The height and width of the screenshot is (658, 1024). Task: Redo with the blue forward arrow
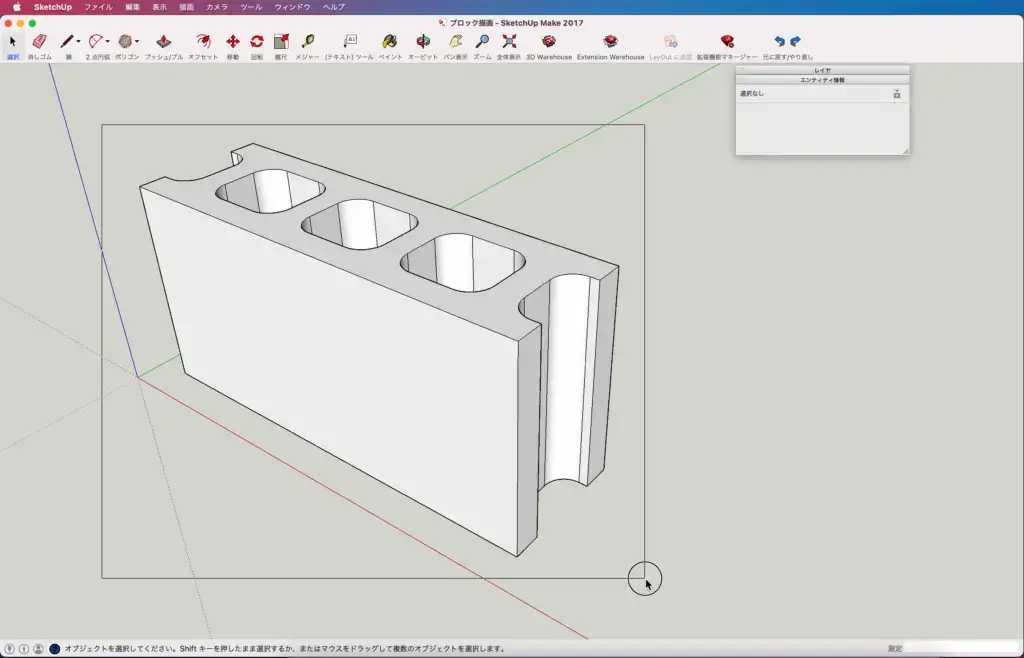coord(795,42)
